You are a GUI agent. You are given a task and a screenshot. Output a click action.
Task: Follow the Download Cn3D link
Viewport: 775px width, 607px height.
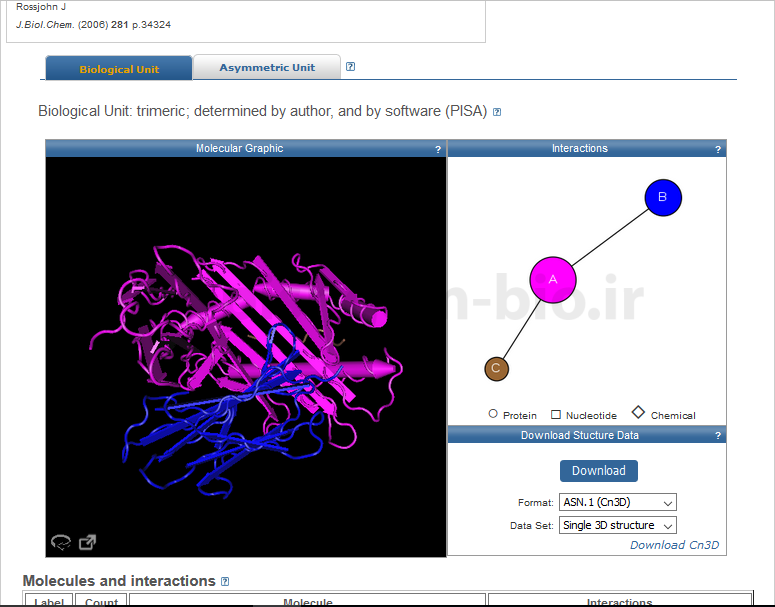coord(673,545)
